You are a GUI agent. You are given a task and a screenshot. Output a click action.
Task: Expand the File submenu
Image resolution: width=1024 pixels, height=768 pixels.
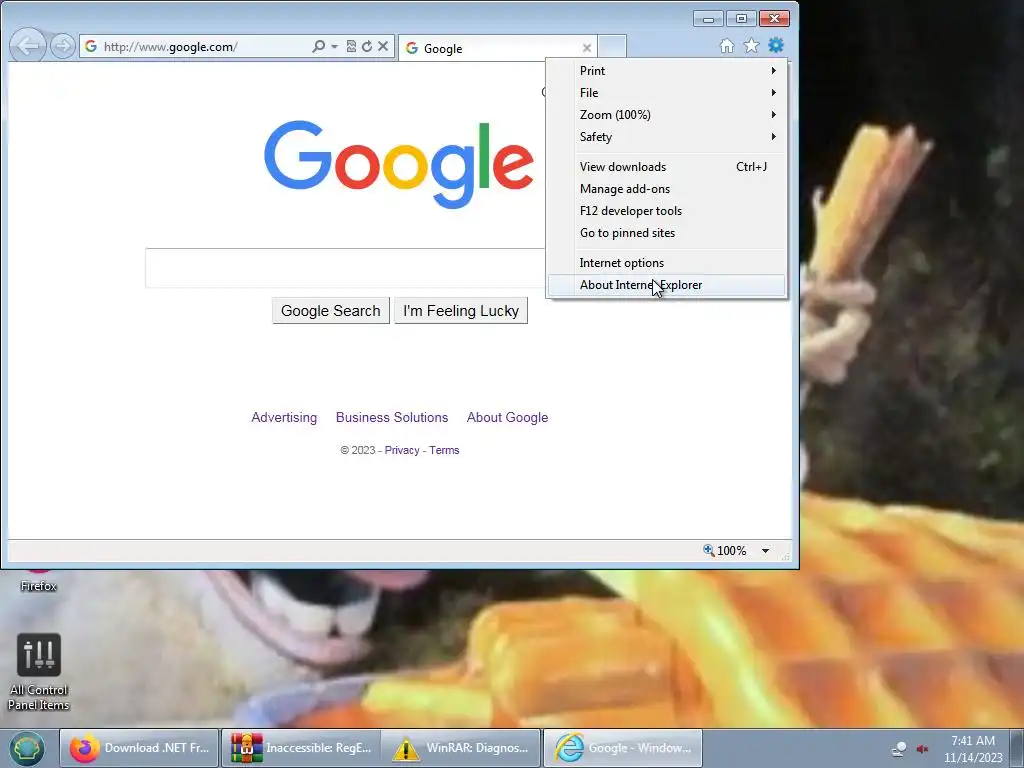pyautogui.click(x=667, y=93)
